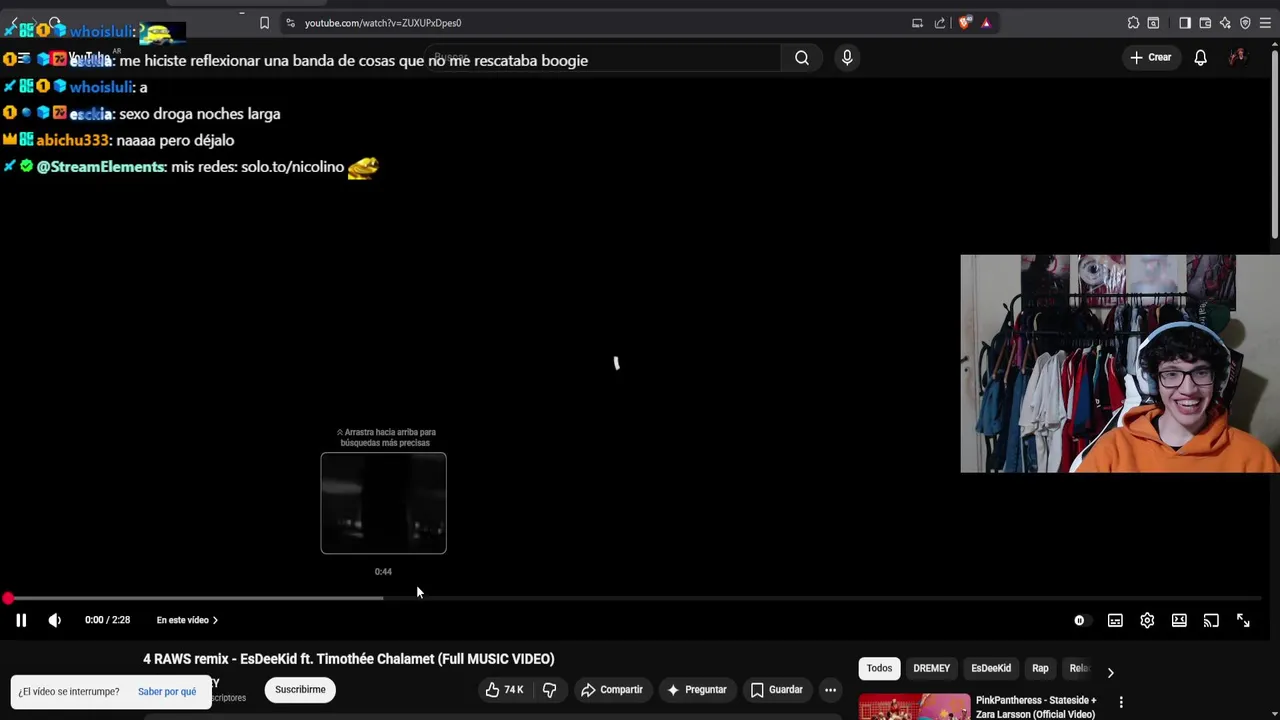Open the browser hamburger main menu

(1265, 23)
